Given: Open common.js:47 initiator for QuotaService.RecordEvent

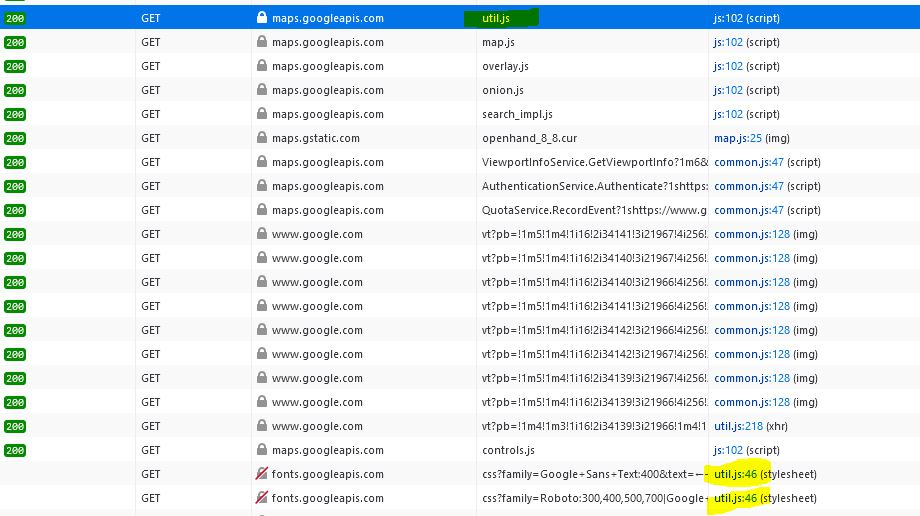Looking at the screenshot, I should [748, 210].
